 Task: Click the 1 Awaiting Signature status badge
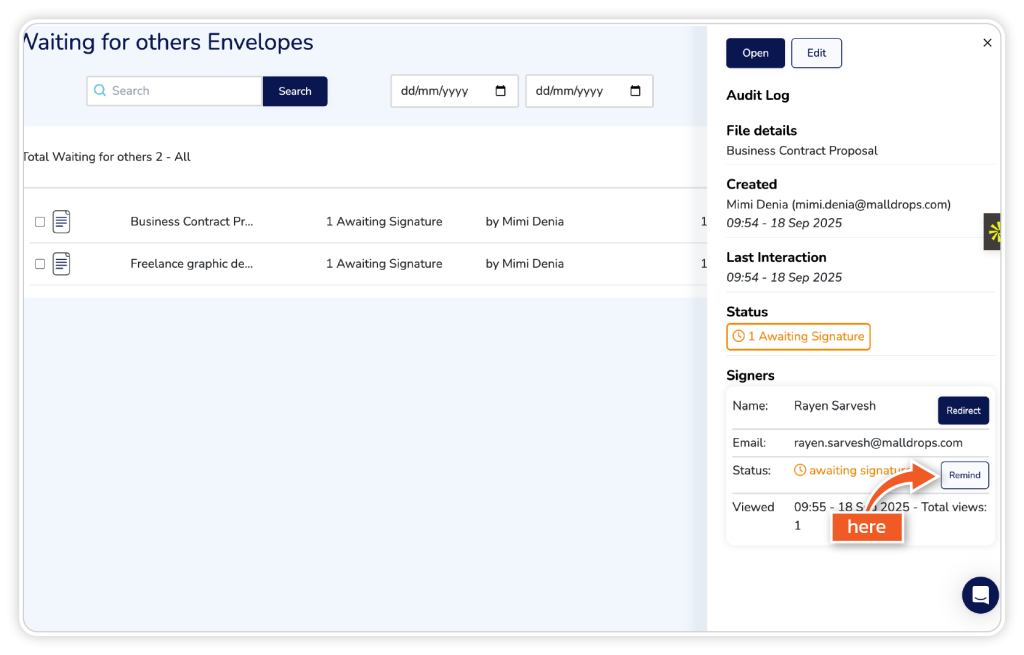point(798,337)
